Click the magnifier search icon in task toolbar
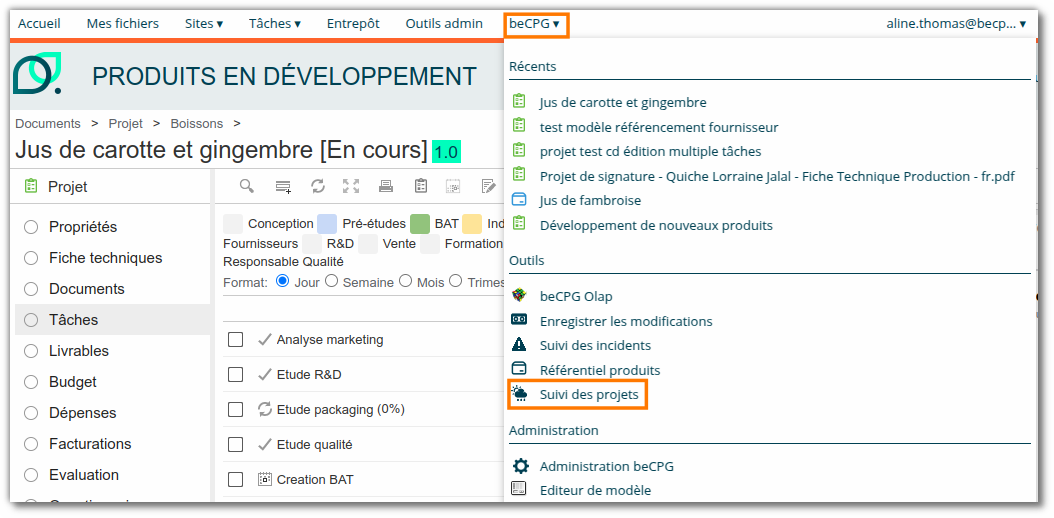The height and width of the screenshot is (518, 1054). (x=247, y=186)
